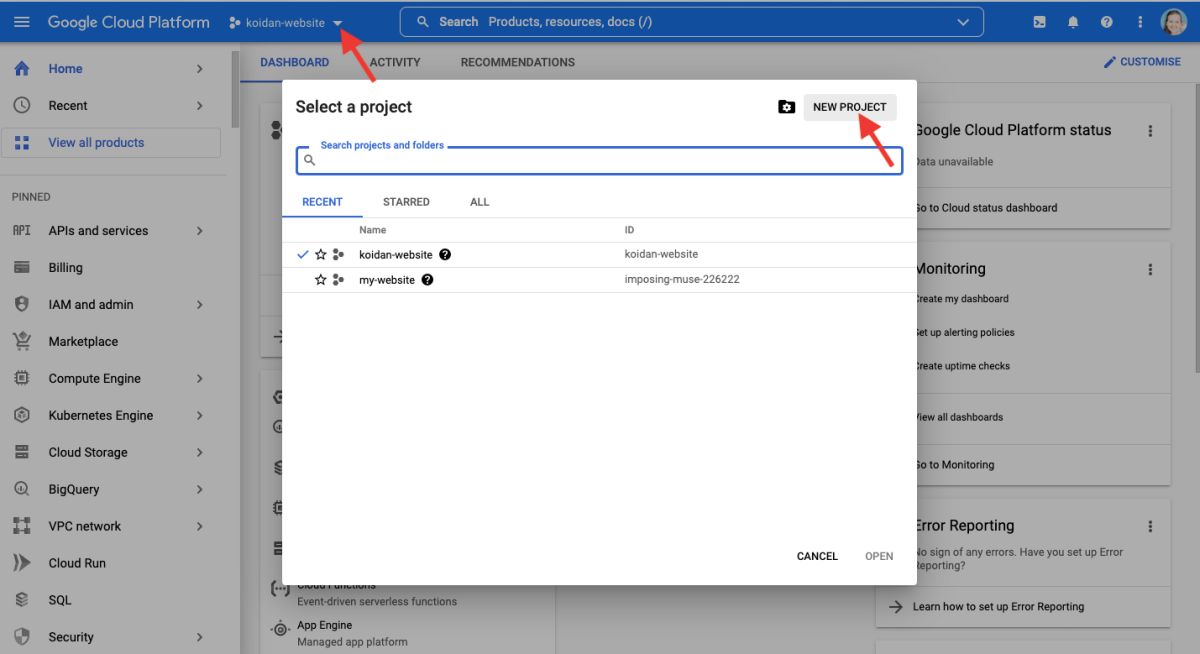
Task: Expand the Home submenu chevron
Action: [200, 69]
